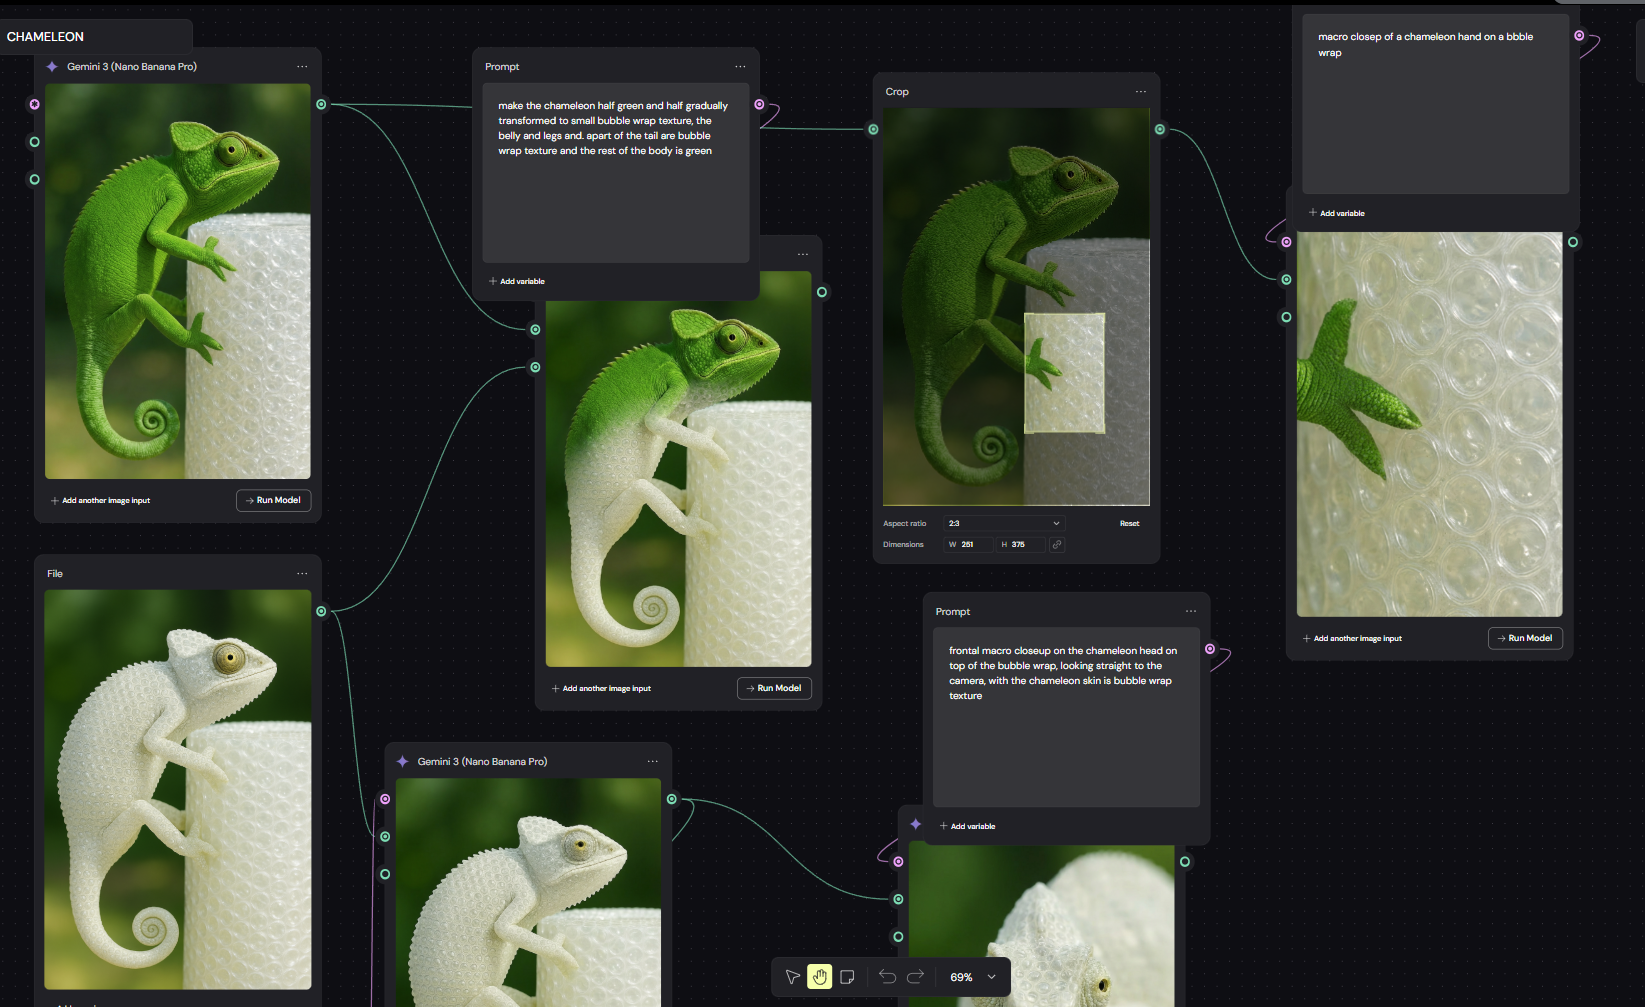Click output port of 'frontal macro closeup' Prompt node
This screenshot has height=1007, width=1645.
click(x=1210, y=649)
